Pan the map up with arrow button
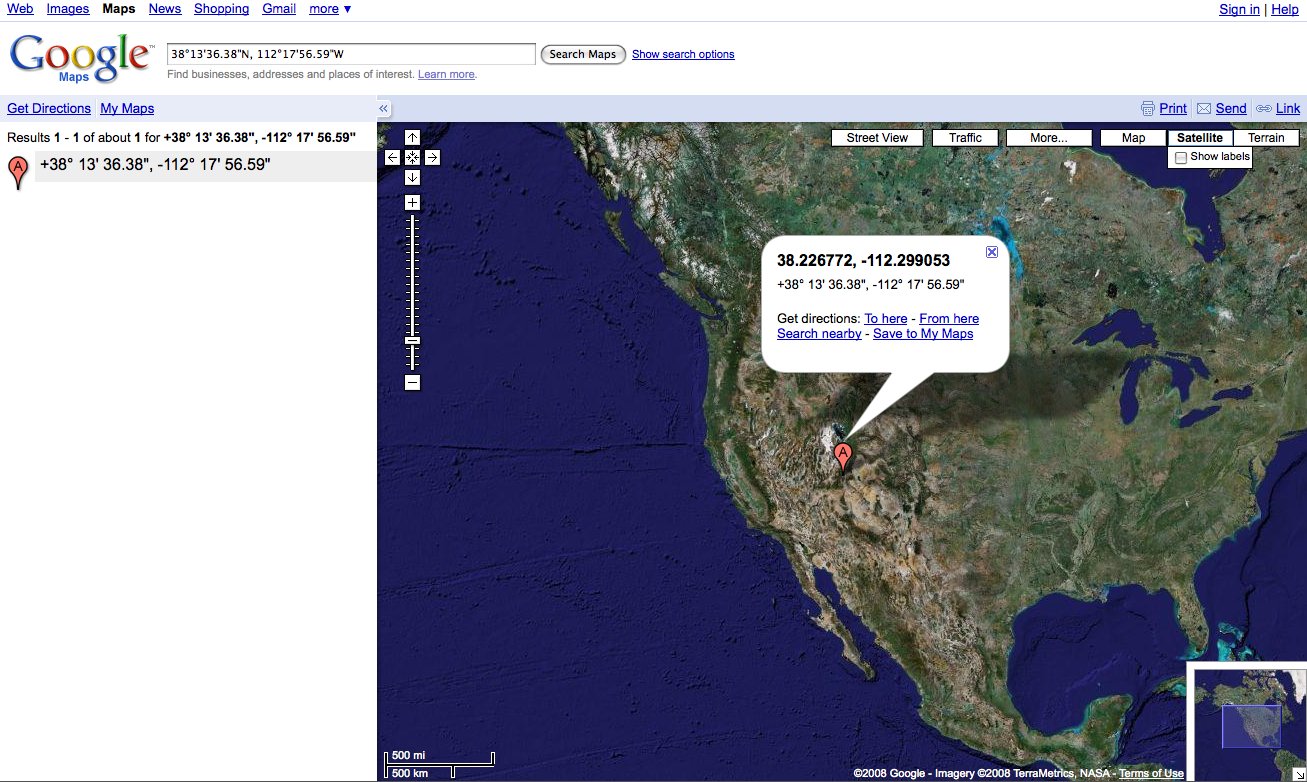 tap(412, 137)
